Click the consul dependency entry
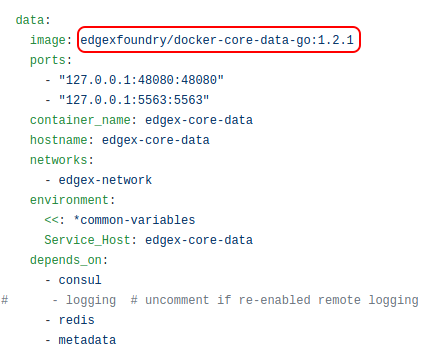440x363 pixels. (x=80, y=280)
